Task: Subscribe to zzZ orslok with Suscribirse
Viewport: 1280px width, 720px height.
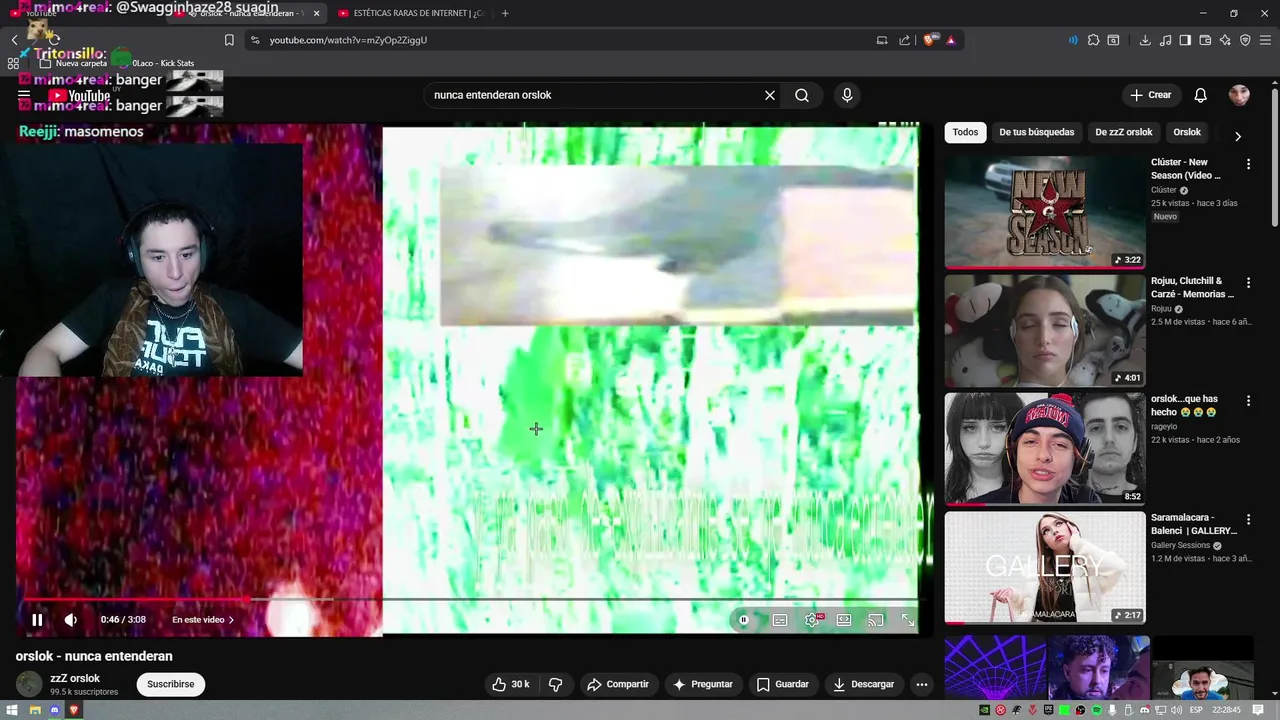Action: [171, 684]
